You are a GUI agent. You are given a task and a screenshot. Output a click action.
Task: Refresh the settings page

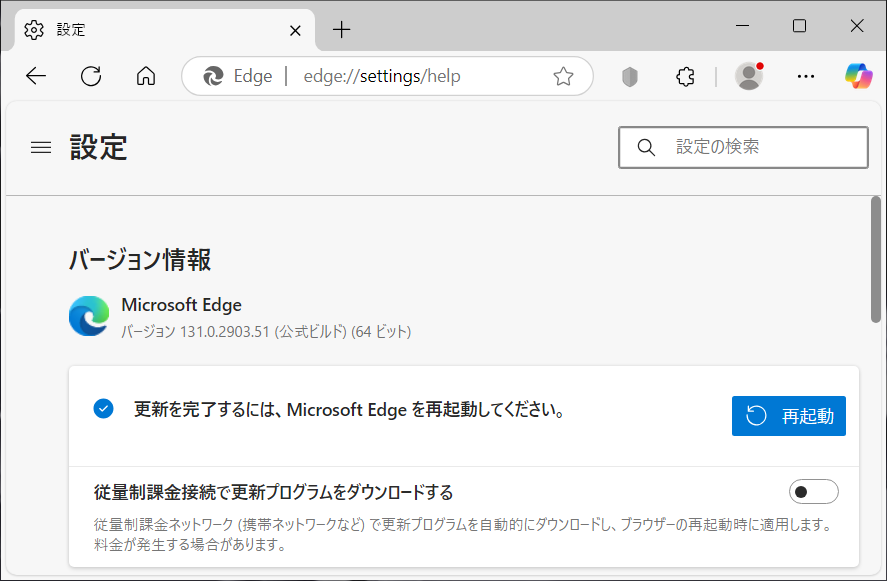[x=91, y=76]
